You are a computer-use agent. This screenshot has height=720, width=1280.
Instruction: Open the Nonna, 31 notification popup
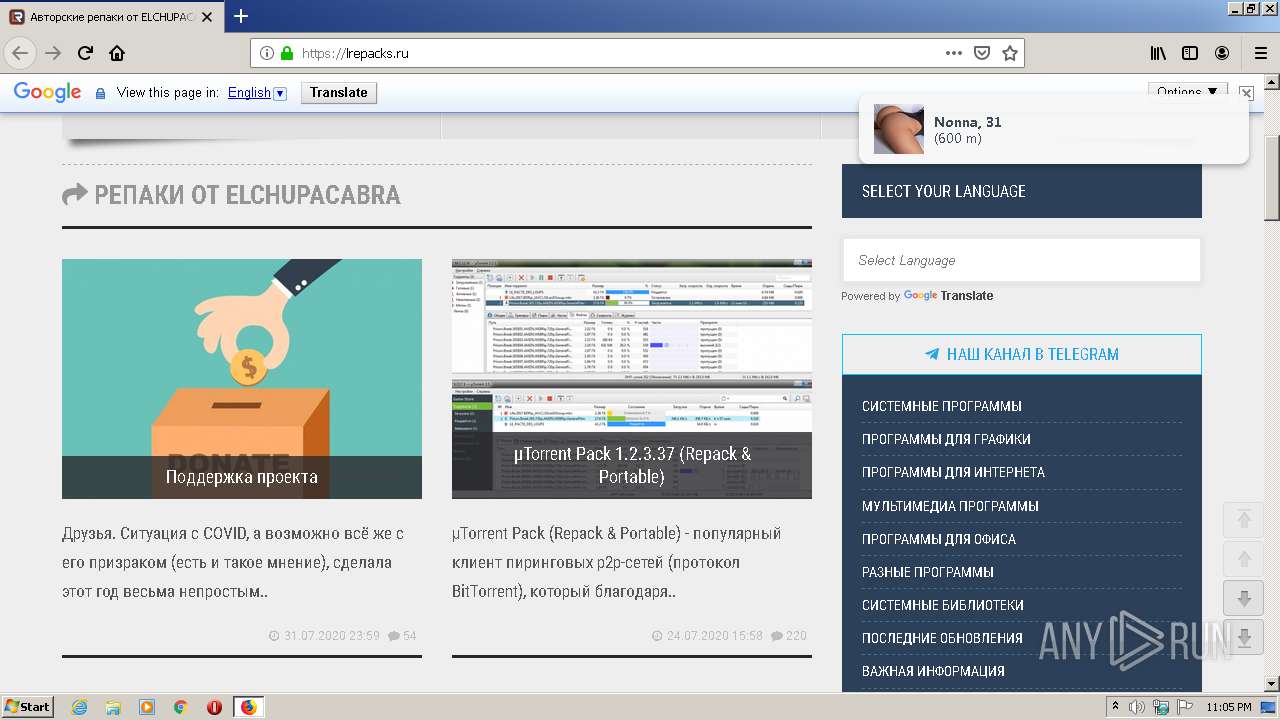click(1054, 129)
